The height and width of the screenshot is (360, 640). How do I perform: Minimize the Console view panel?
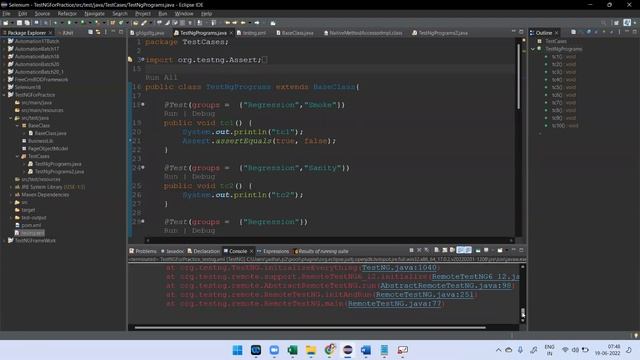point(513,250)
